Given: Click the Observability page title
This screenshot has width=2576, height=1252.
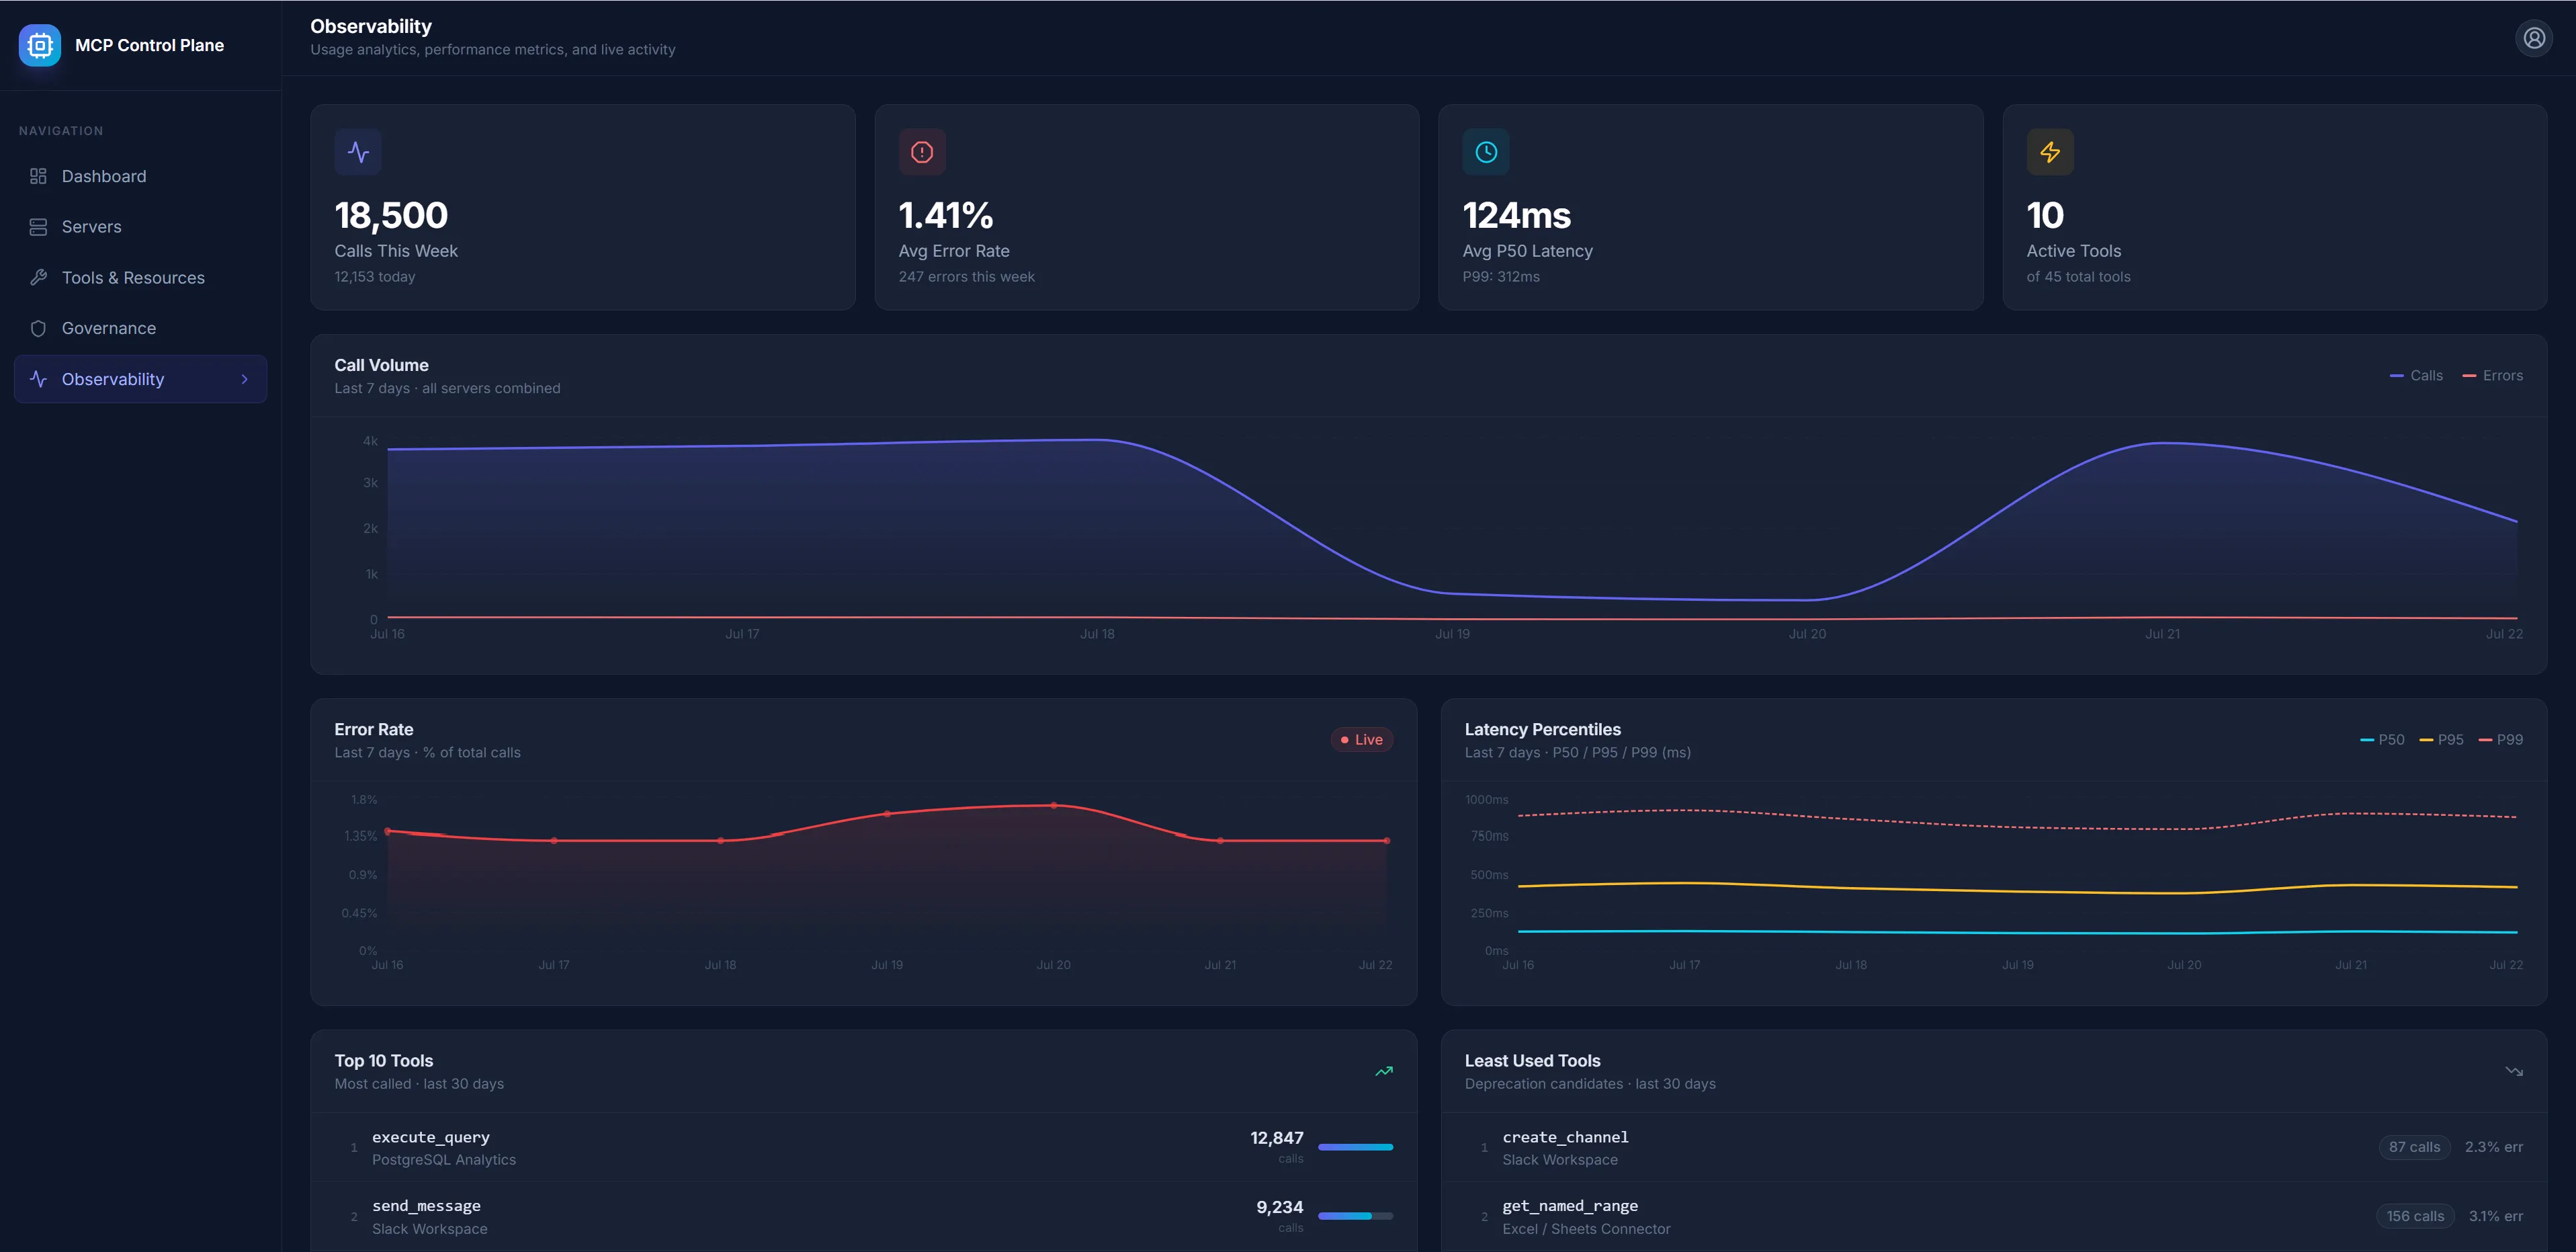Looking at the screenshot, I should (x=371, y=27).
